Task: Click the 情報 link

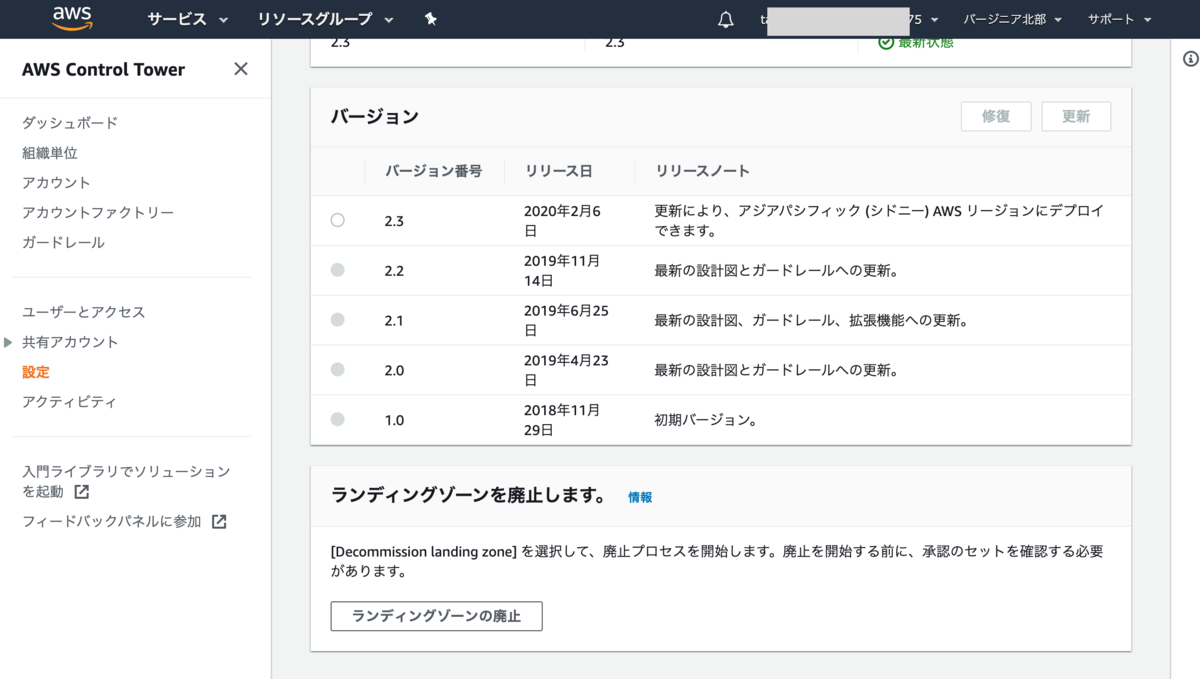Action: (640, 497)
